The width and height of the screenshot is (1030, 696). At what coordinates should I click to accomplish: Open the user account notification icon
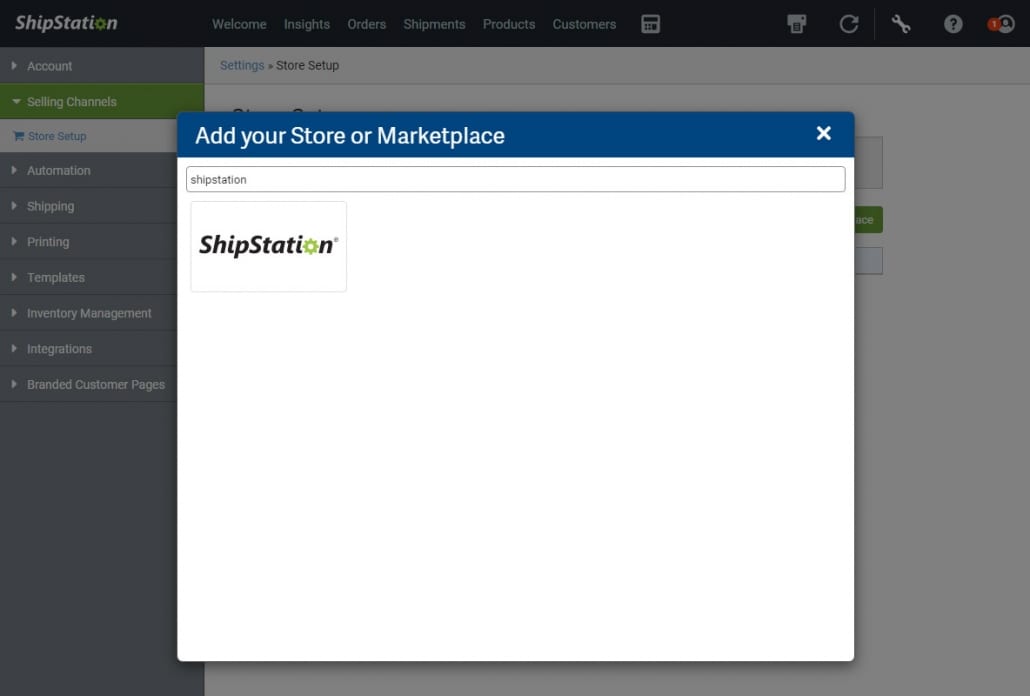coord(1002,24)
